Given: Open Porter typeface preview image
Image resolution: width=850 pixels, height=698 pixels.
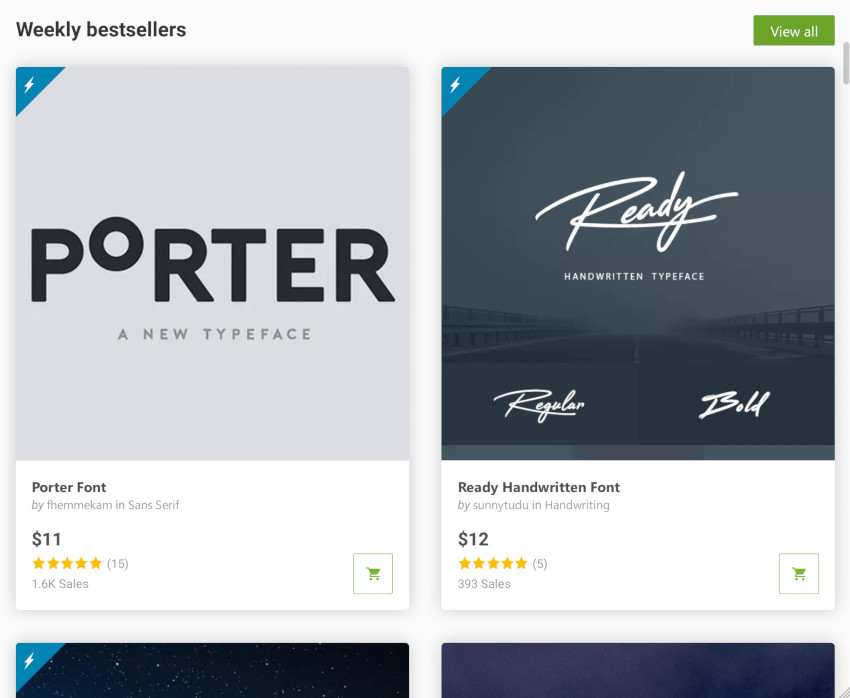Looking at the screenshot, I should tap(212, 263).
